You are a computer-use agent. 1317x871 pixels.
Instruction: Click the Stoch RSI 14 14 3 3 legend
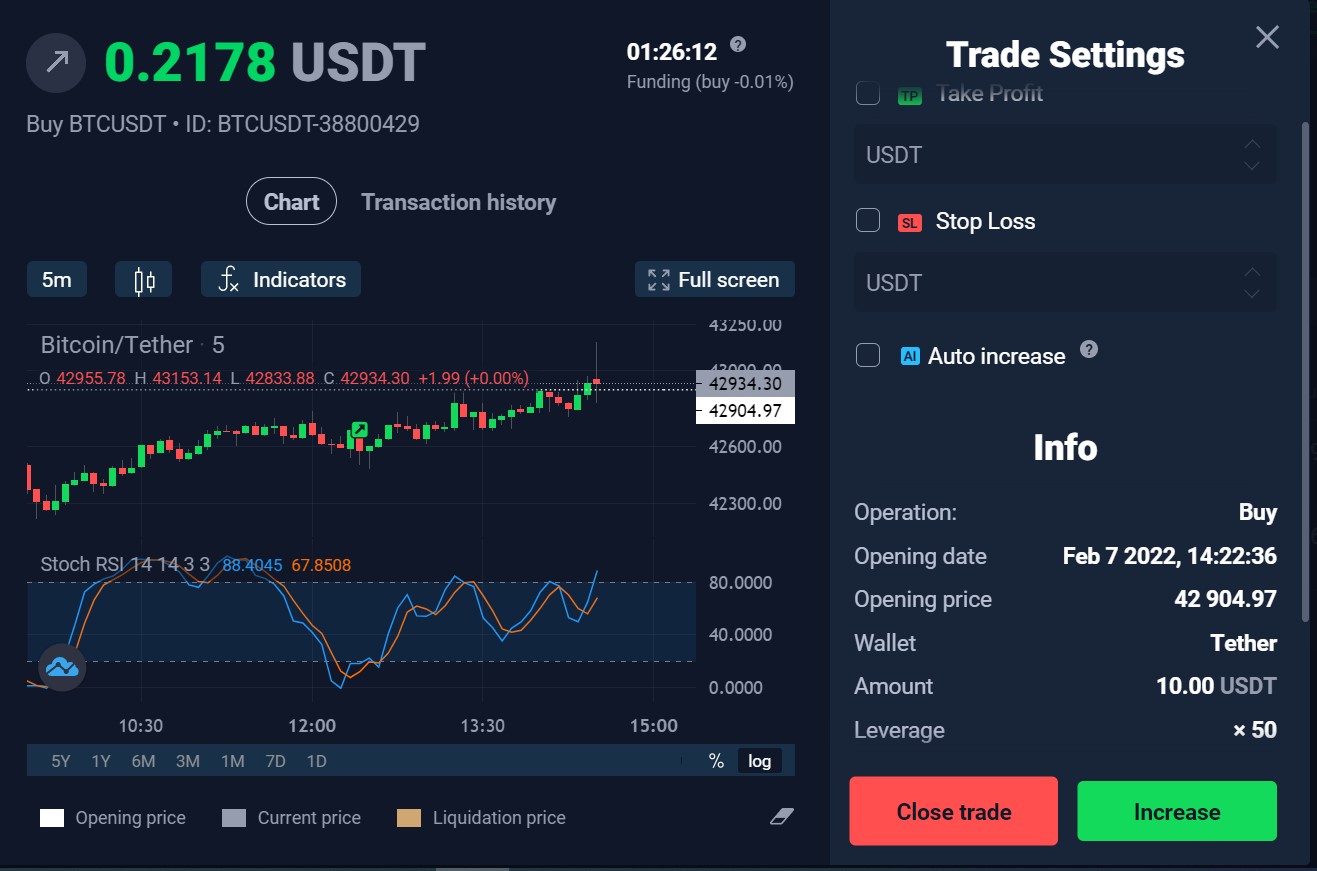point(125,564)
